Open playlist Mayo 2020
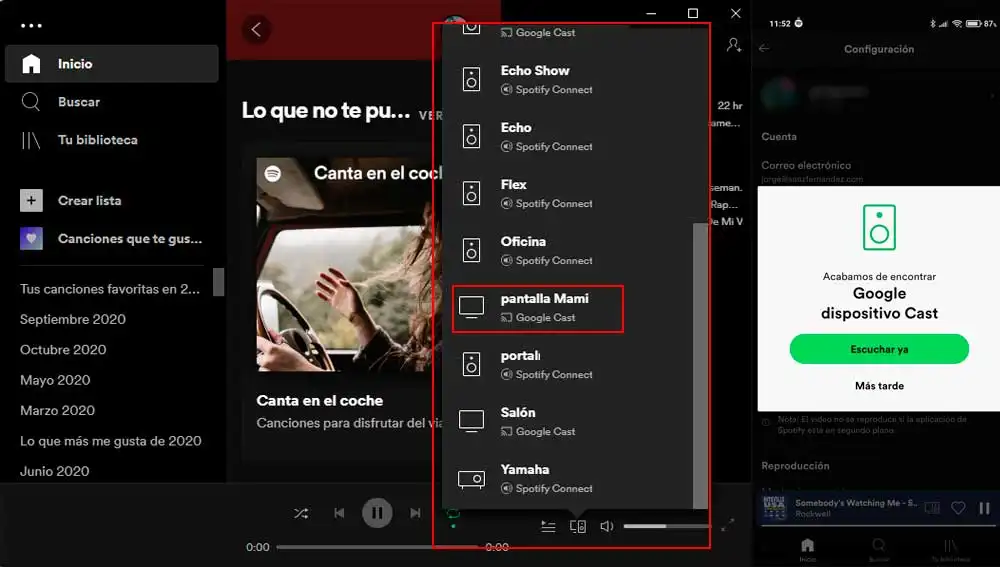The width and height of the screenshot is (1000, 567). point(55,380)
